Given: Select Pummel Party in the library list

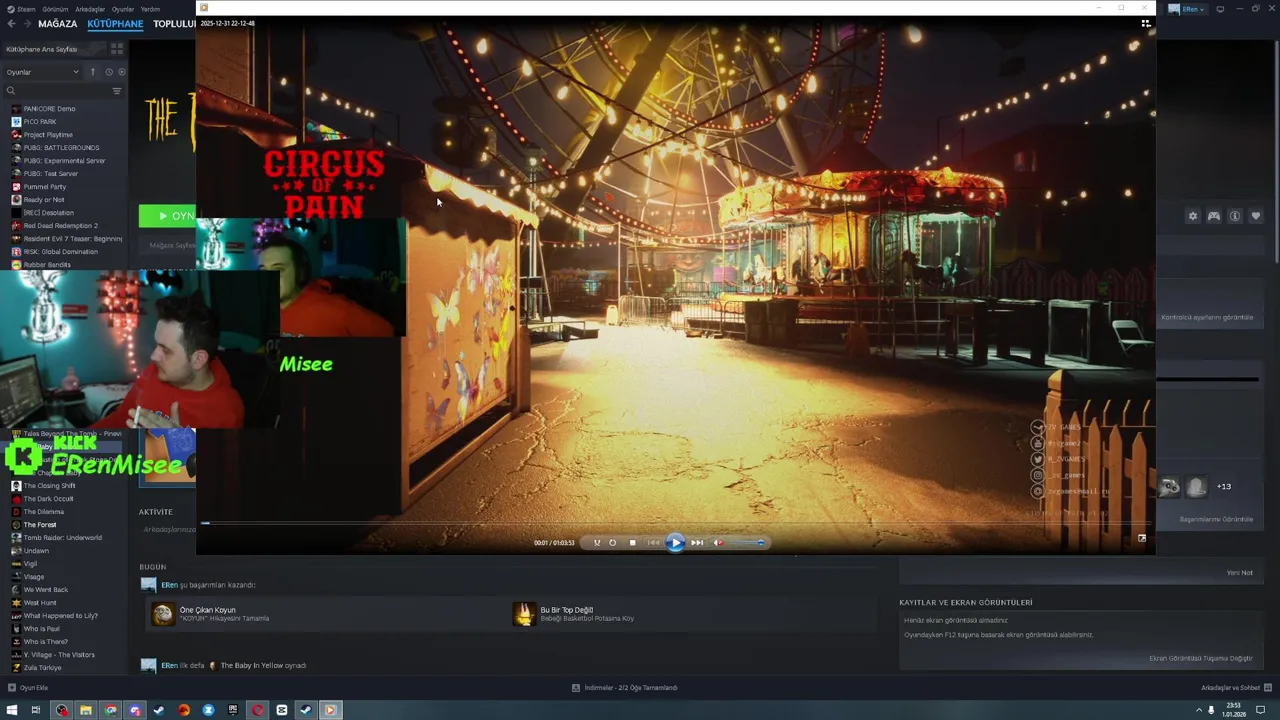Looking at the screenshot, I should (x=44, y=186).
